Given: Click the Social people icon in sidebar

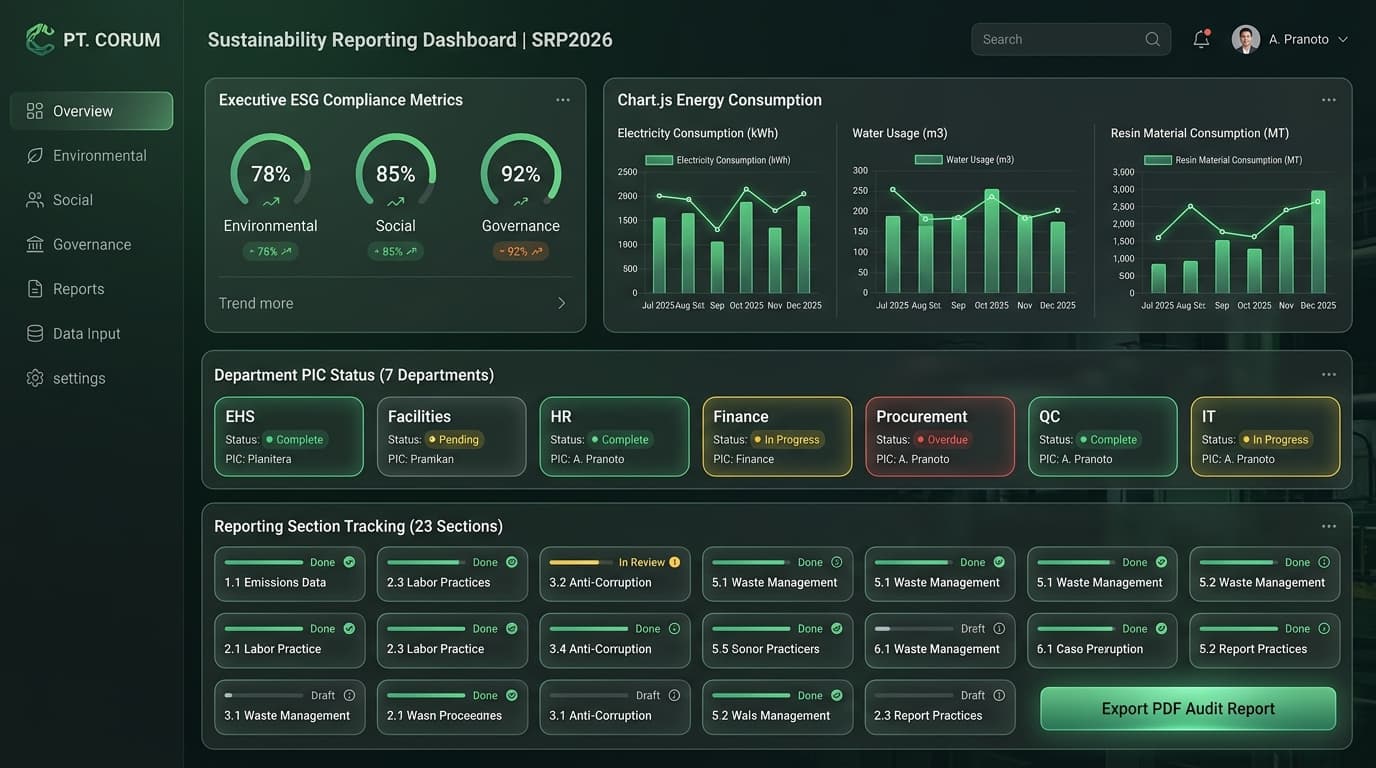Looking at the screenshot, I should 35,200.
